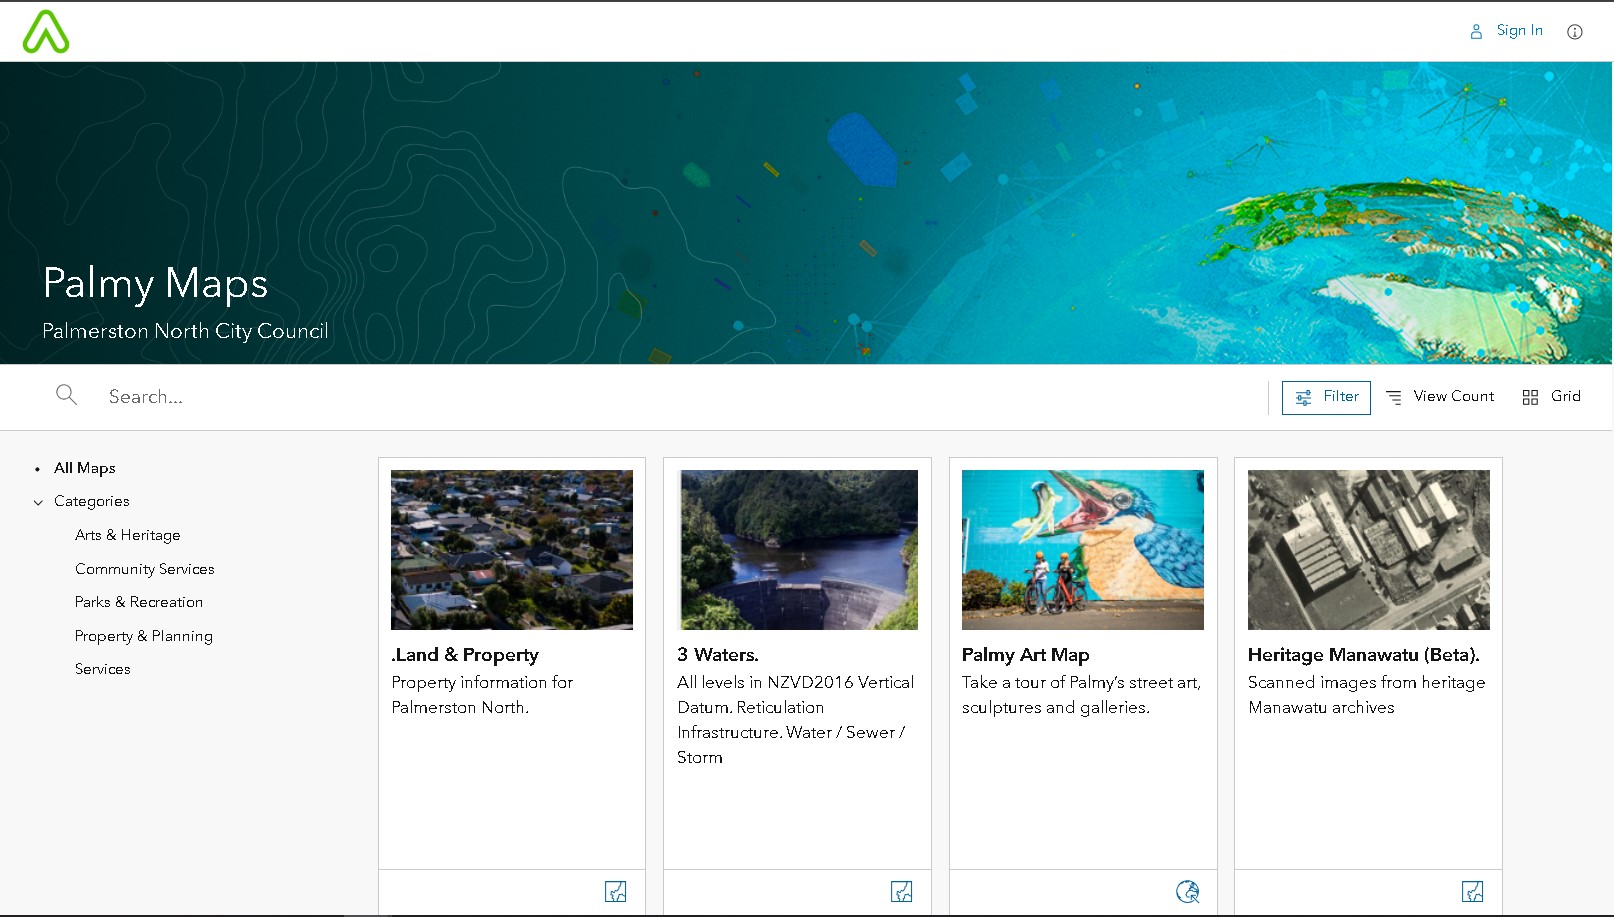
Task: Select the Property & Planning category
Action: pos(144,636)
